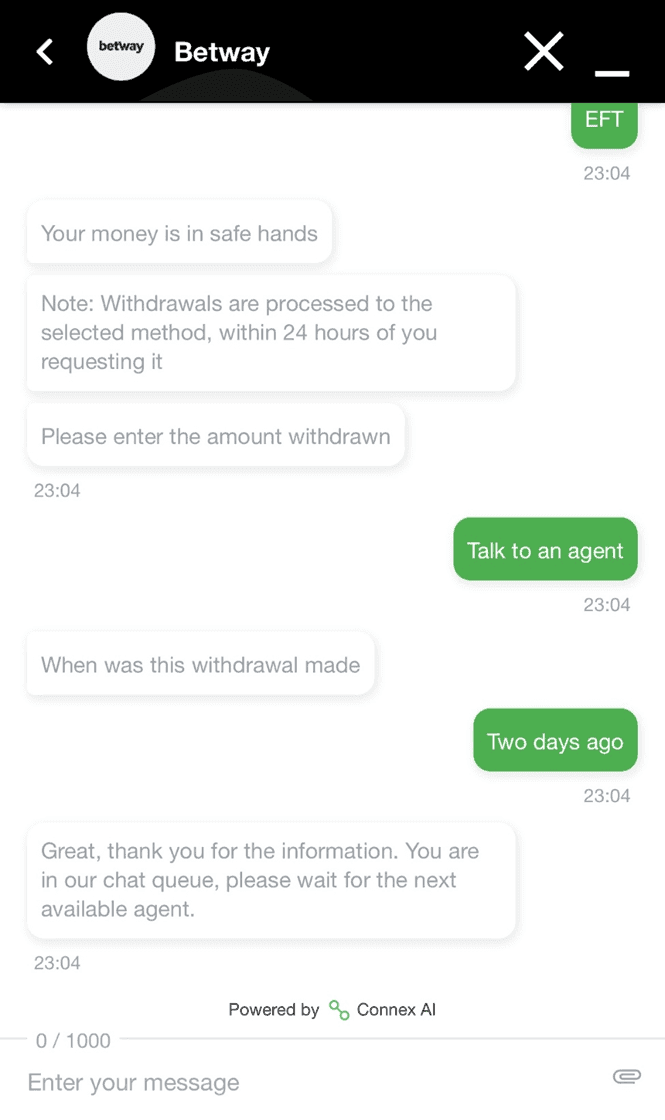The height and width of the screenshot is (1120, 665).
Task: Attach a file using the paperclip icon
Action: (626, 1076)
